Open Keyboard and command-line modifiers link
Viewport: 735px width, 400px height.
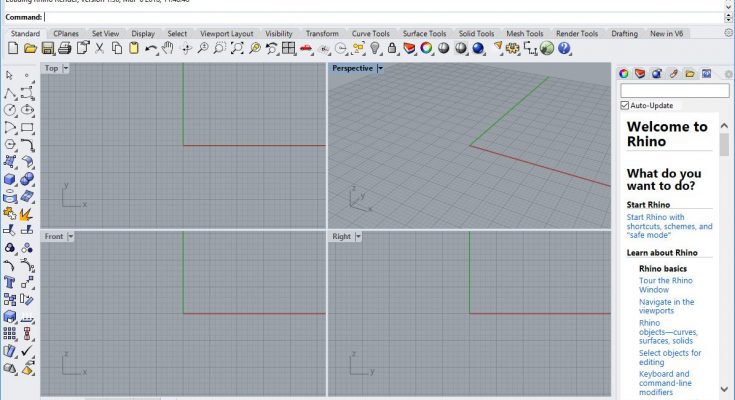pos(665,383)
